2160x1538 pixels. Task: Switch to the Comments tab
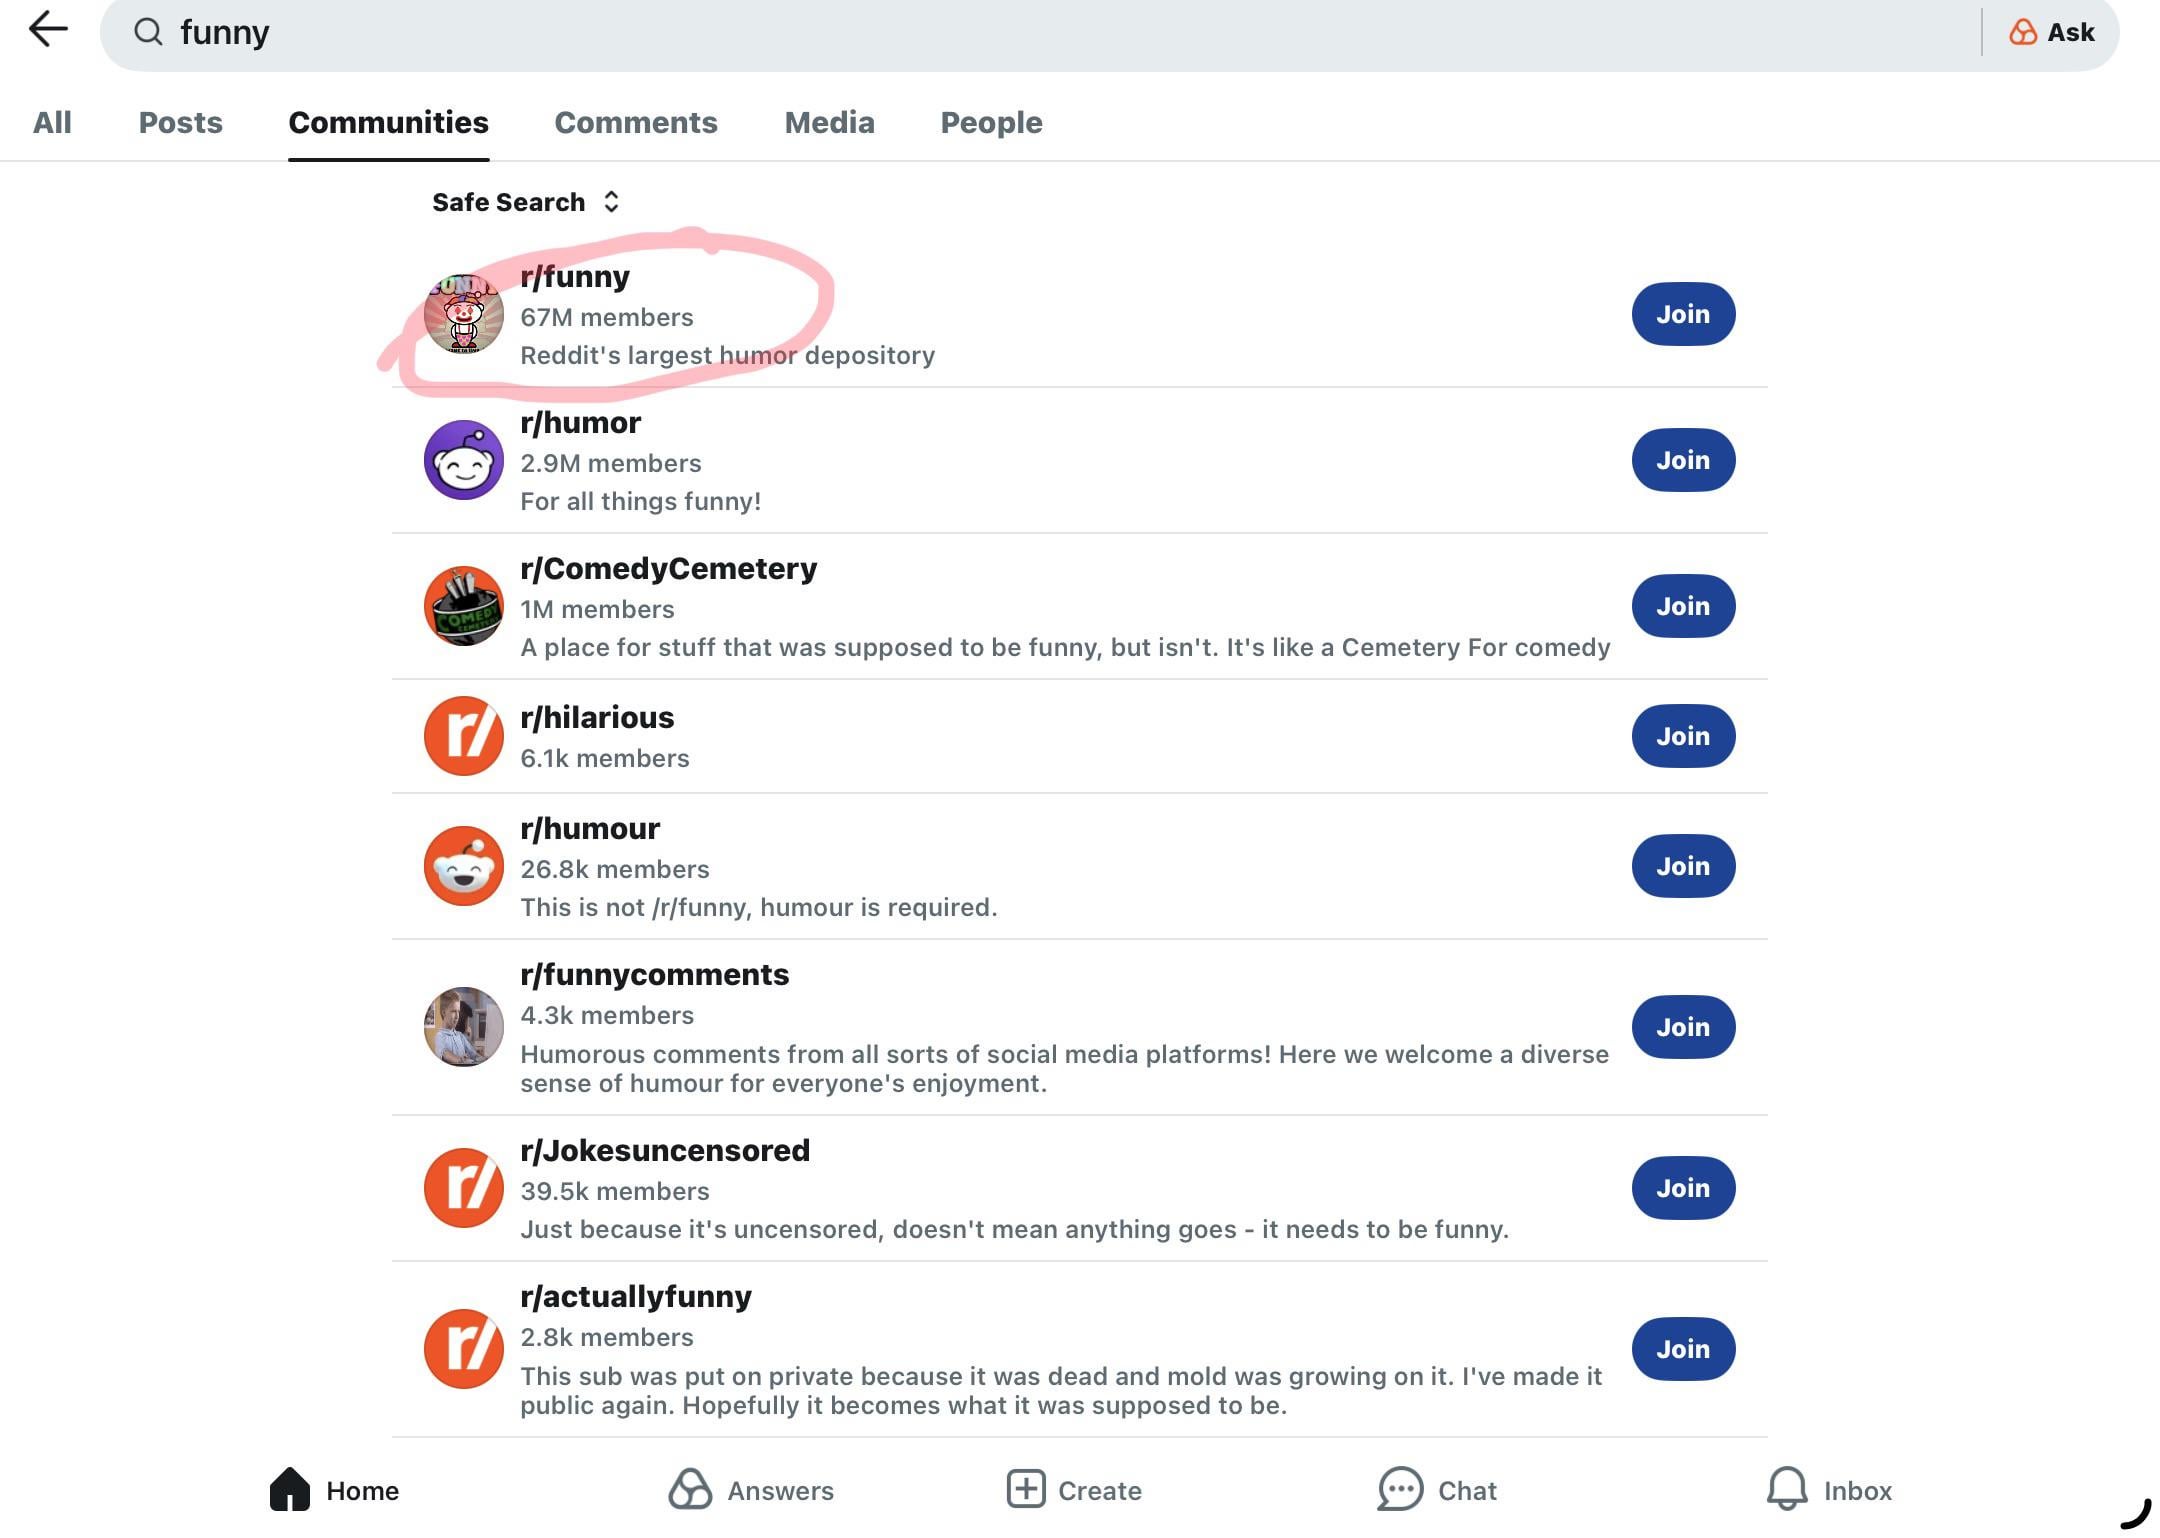pyautogui.click(x=636, y=122)
